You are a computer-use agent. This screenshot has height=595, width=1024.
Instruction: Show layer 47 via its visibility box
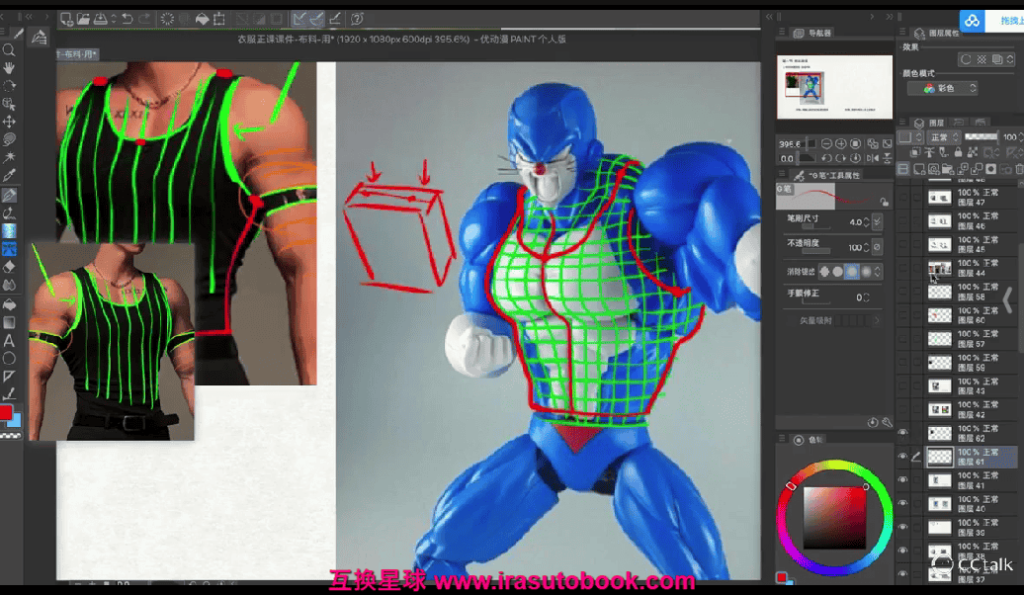tap(903, 197)
